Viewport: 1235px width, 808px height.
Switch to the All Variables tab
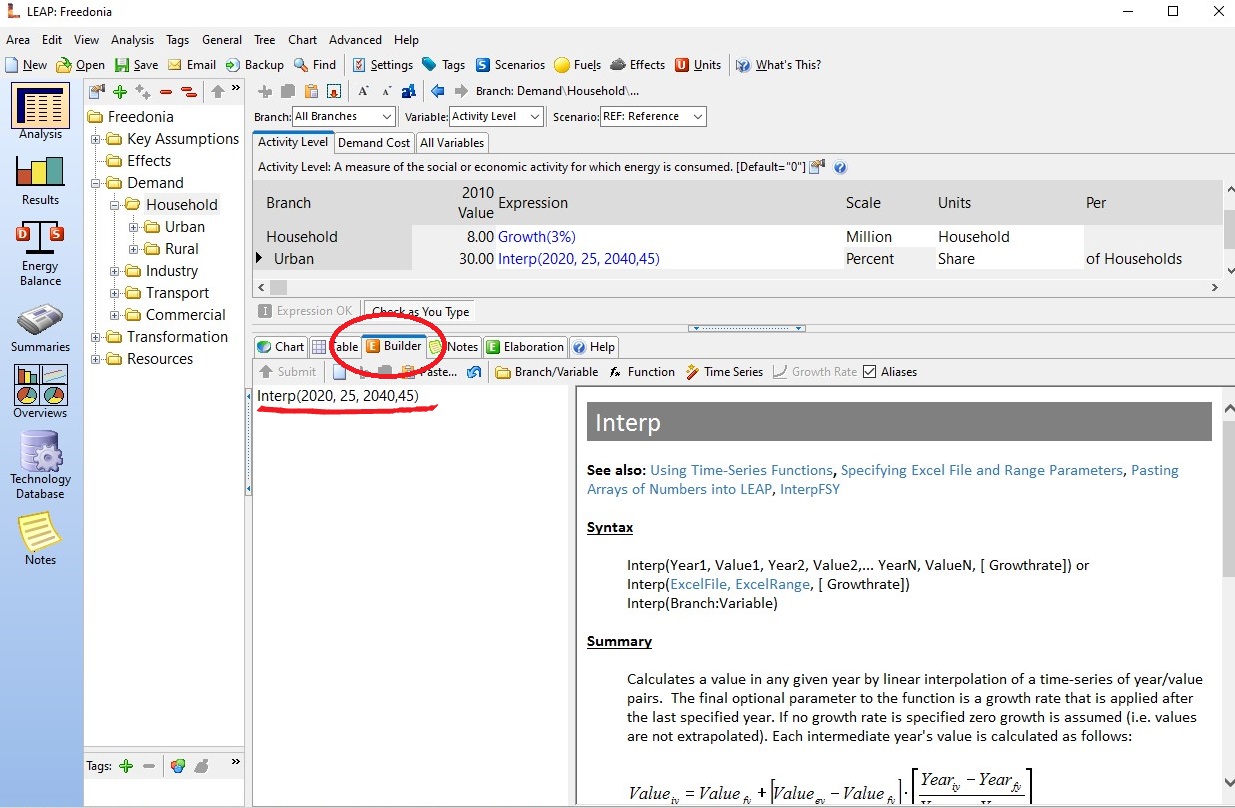[x=452, y=143]
